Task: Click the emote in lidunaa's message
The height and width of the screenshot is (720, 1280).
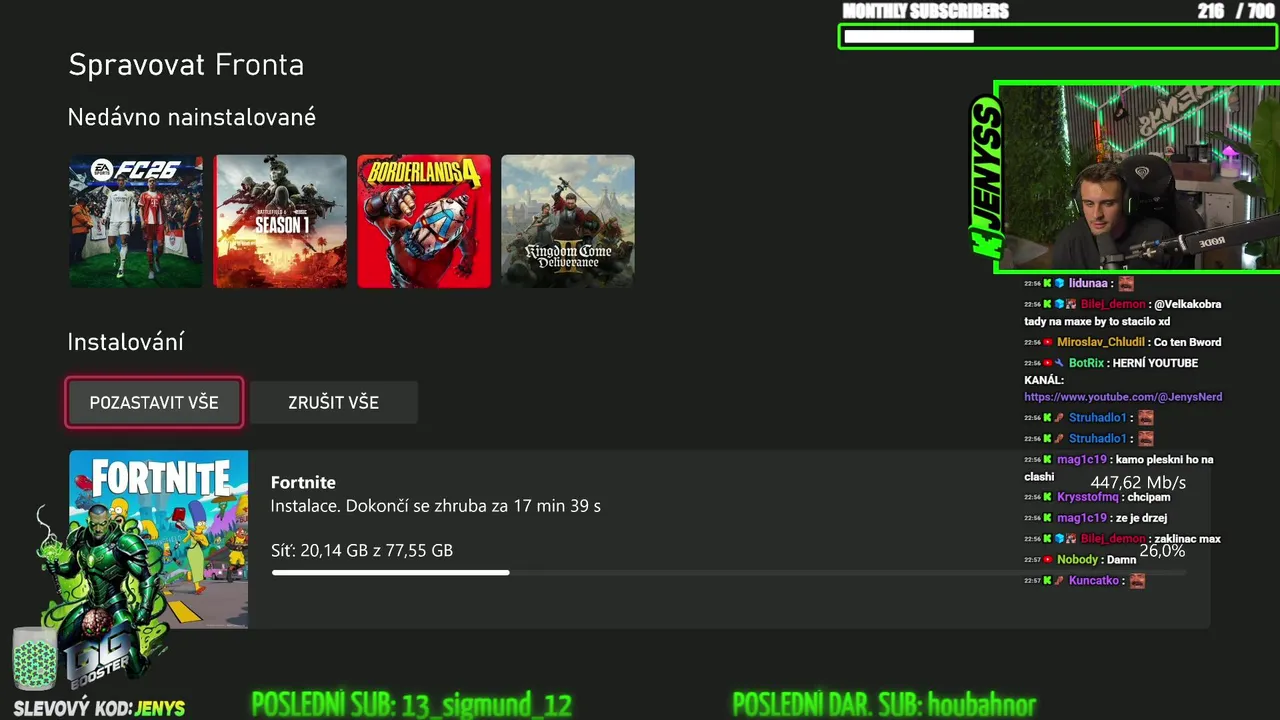Action: [1126, 284]
